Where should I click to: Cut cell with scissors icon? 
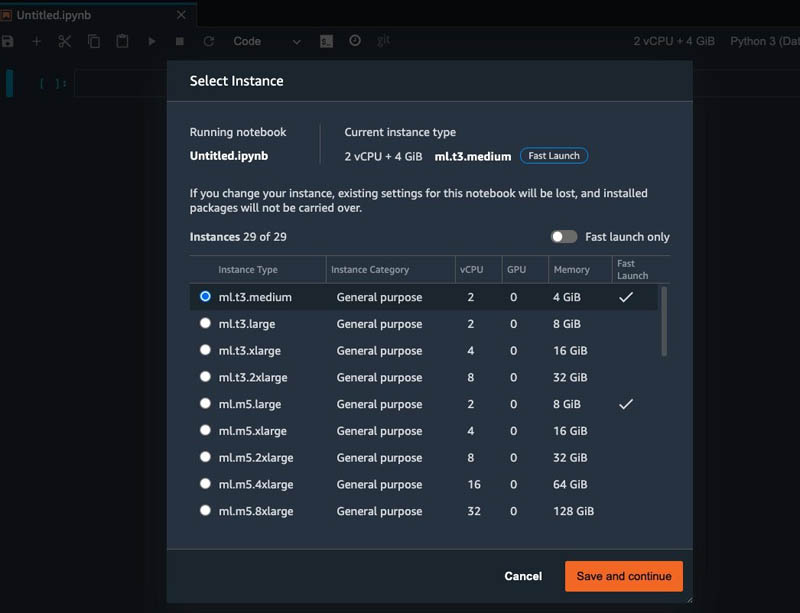point(64,41)
